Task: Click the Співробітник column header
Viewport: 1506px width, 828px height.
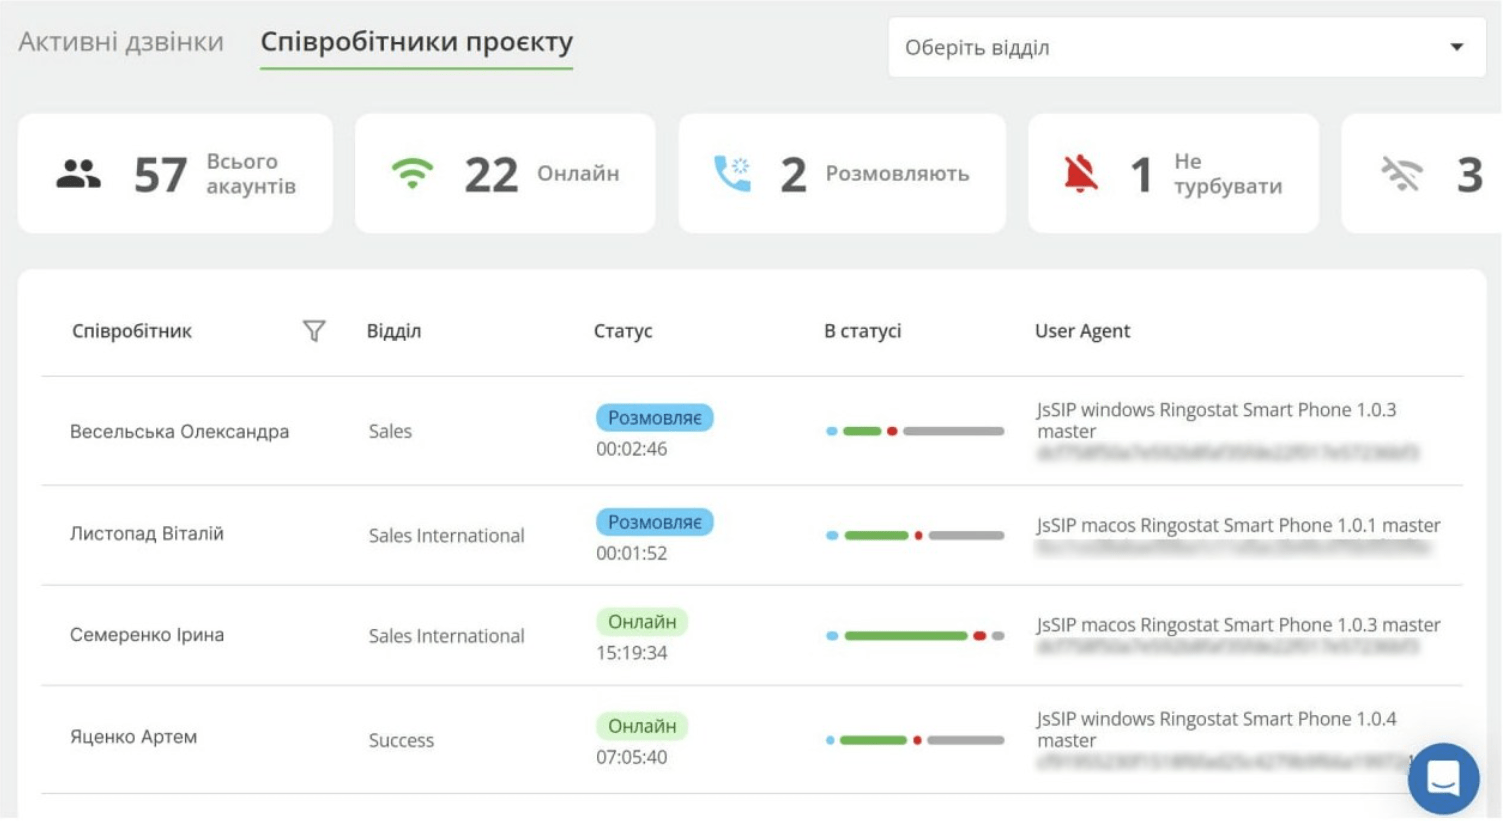Action: (132, 331)
